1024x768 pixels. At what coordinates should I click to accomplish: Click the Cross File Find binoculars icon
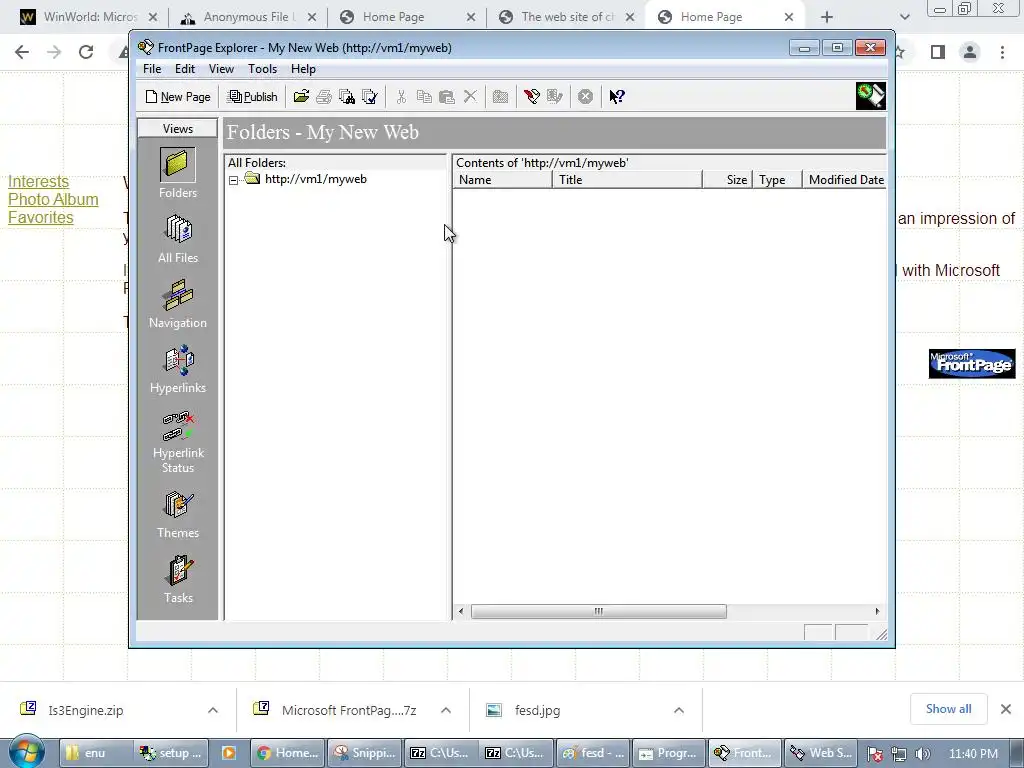347,97
